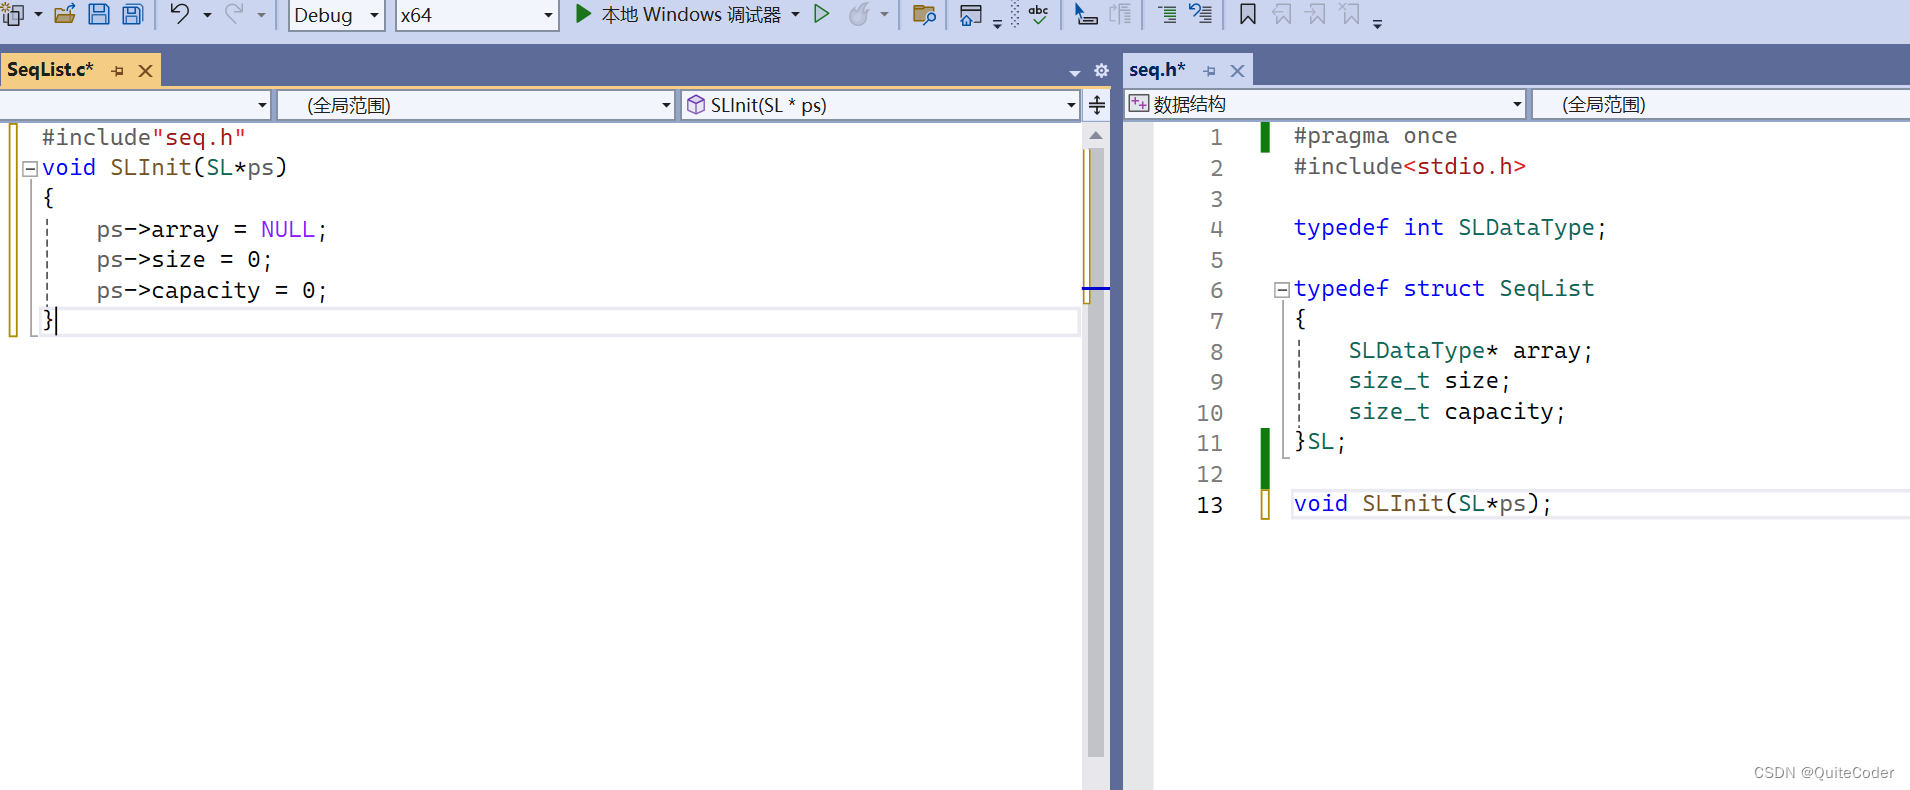This screenshot has width=1910, height=790.
Task: Click the abc spell check icon
Action: click(x=1039, y=14)
